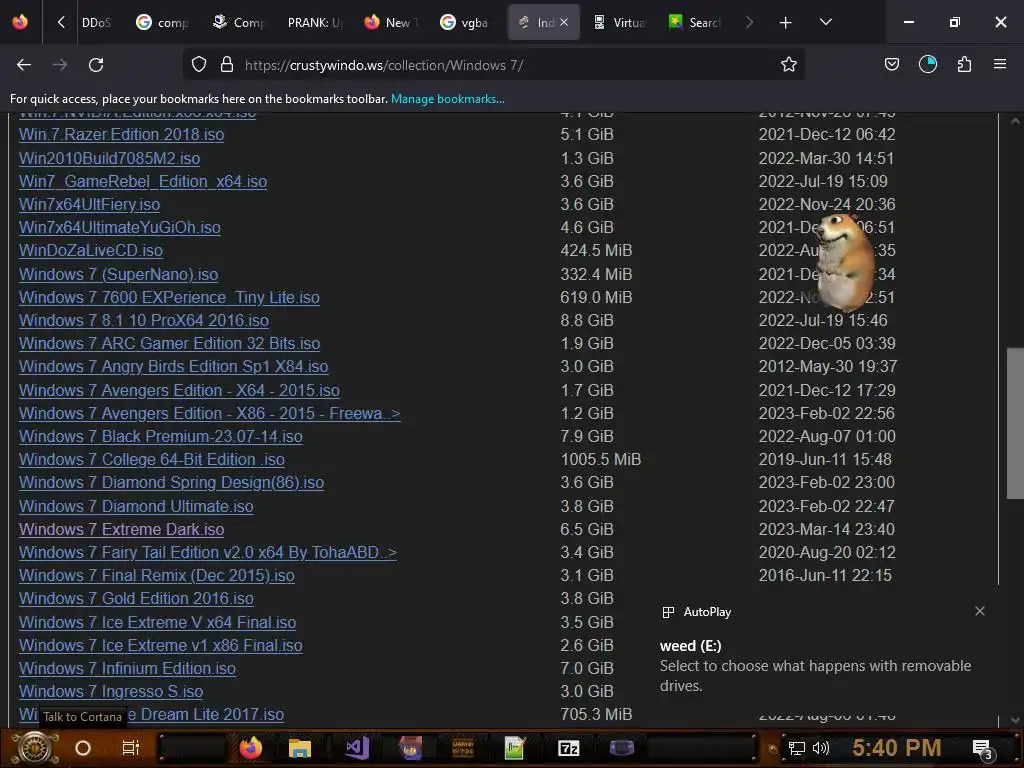Switch to the DDoS tab
The width and height of the screenshot is (1024, 768).
pyautogui.click(x=97, y=23)
